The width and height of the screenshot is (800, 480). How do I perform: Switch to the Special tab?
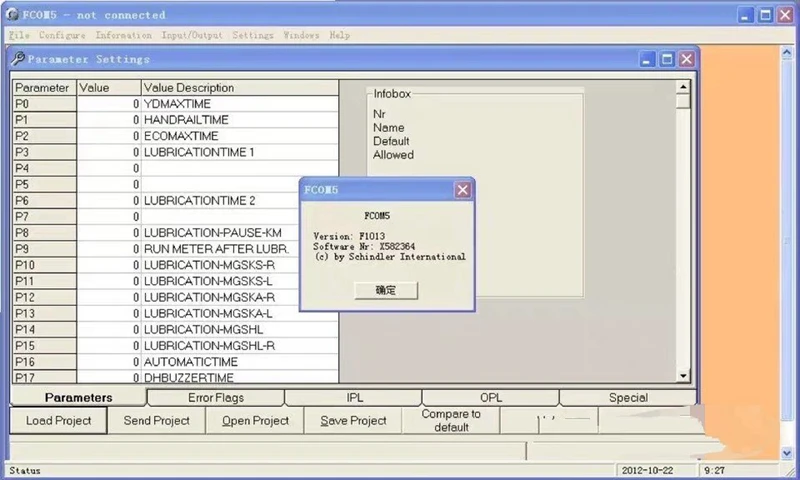(x=628, y=397)
